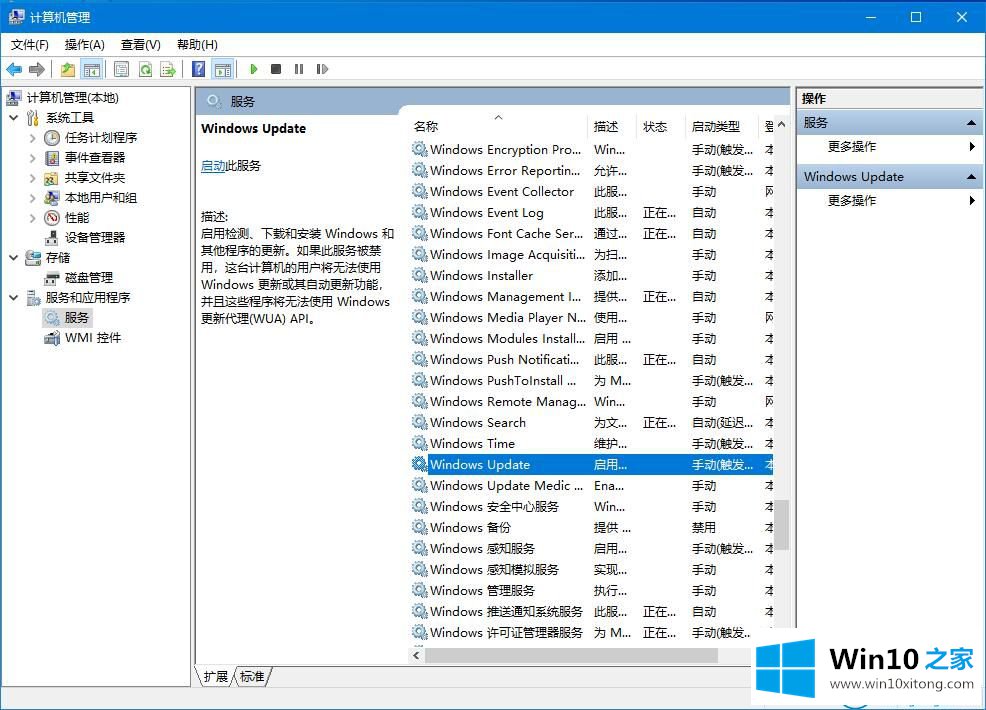Select Windows Modules Installer service row
This screenshot has height=710, width=986.
pos(592,339)
